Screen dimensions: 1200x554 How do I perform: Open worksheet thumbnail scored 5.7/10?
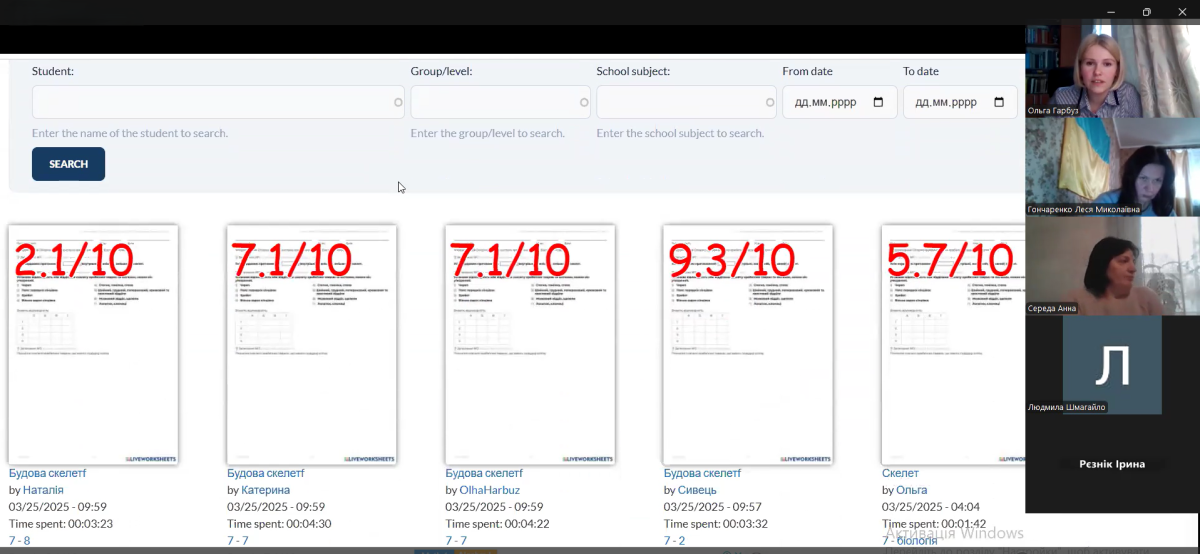pos(953,345)
